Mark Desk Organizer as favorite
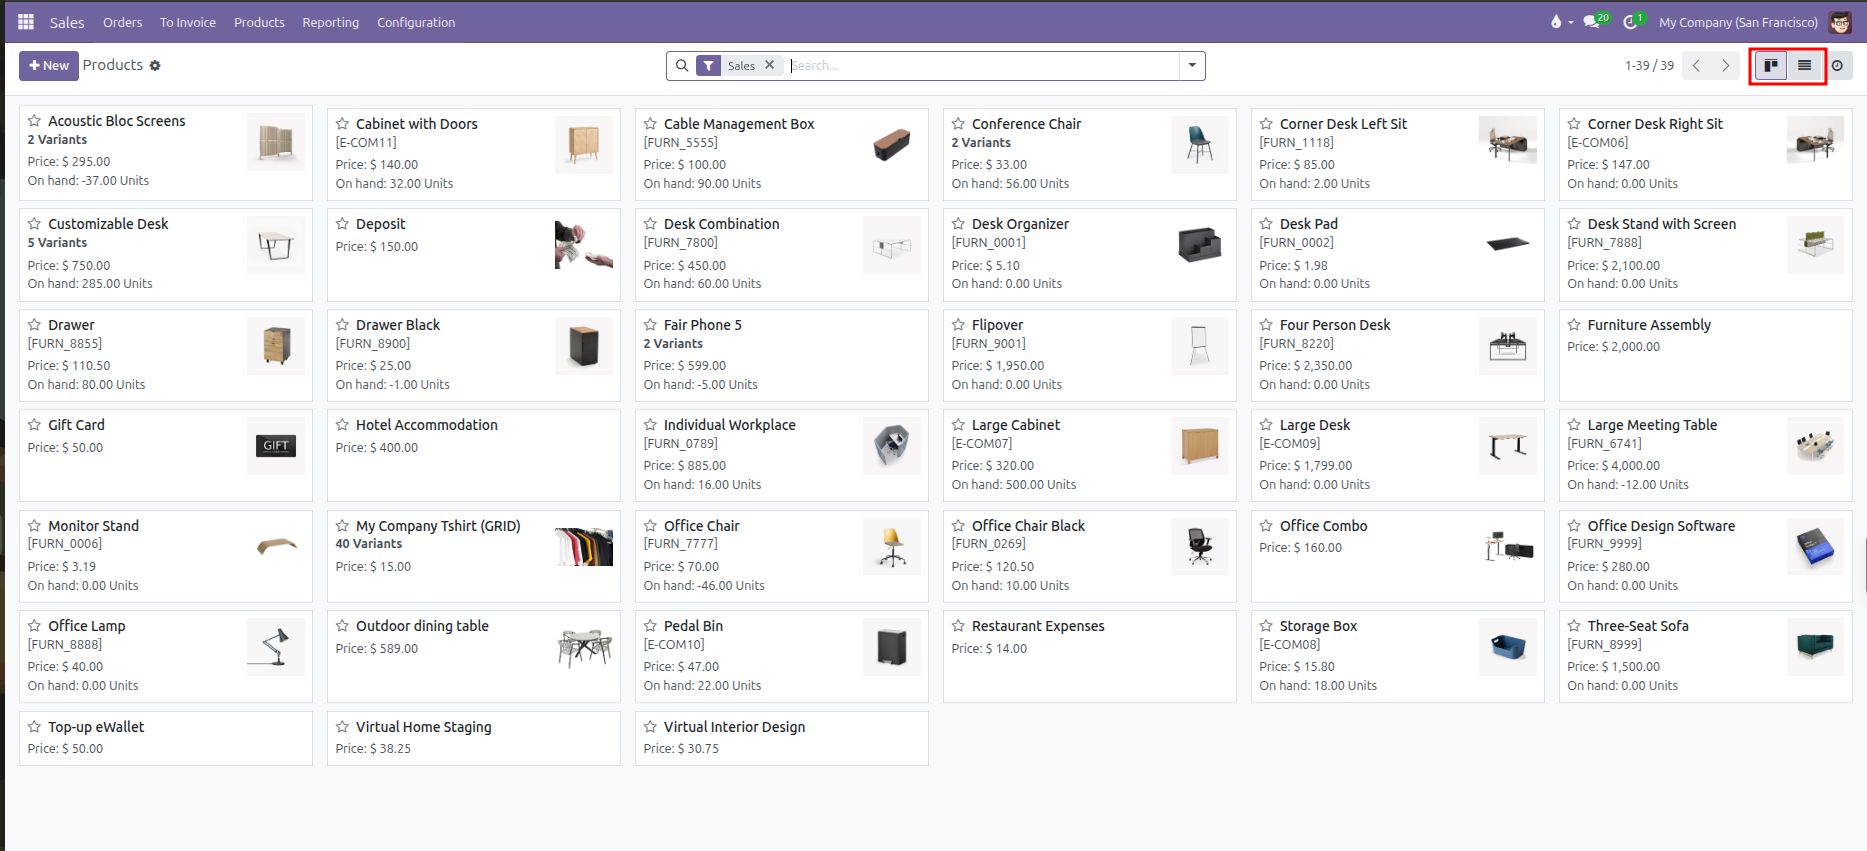 pyautogui.click(x=959, y=224)
